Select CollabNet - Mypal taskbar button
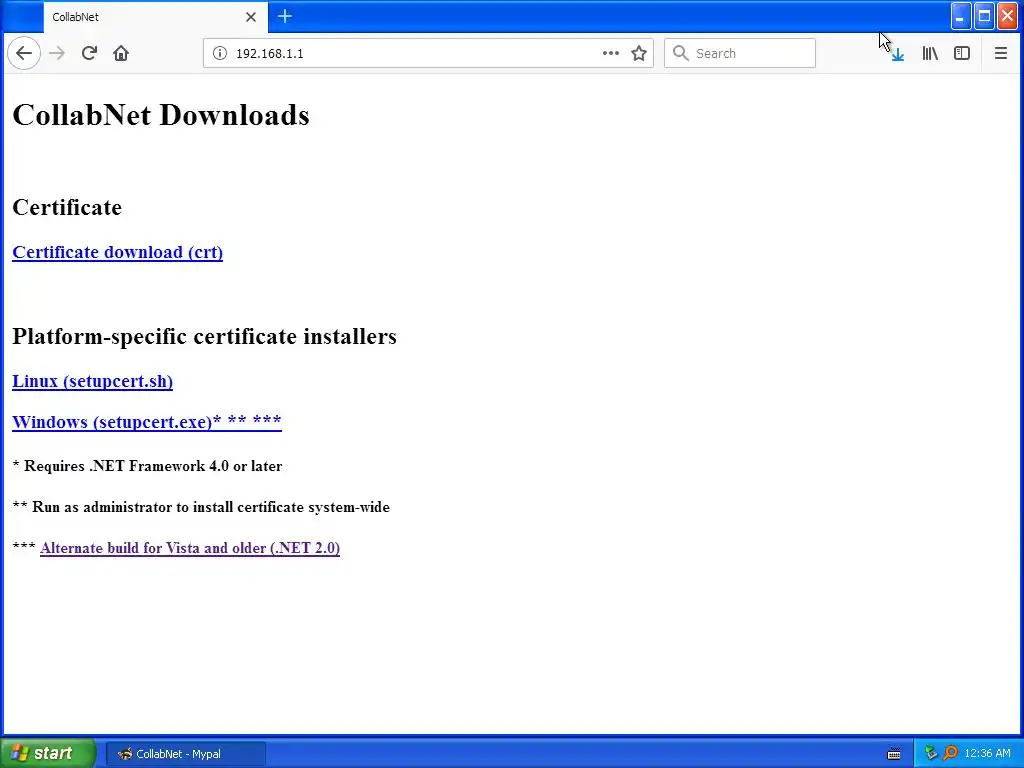Screen dimensions: 1024x768 click(185, 754)
